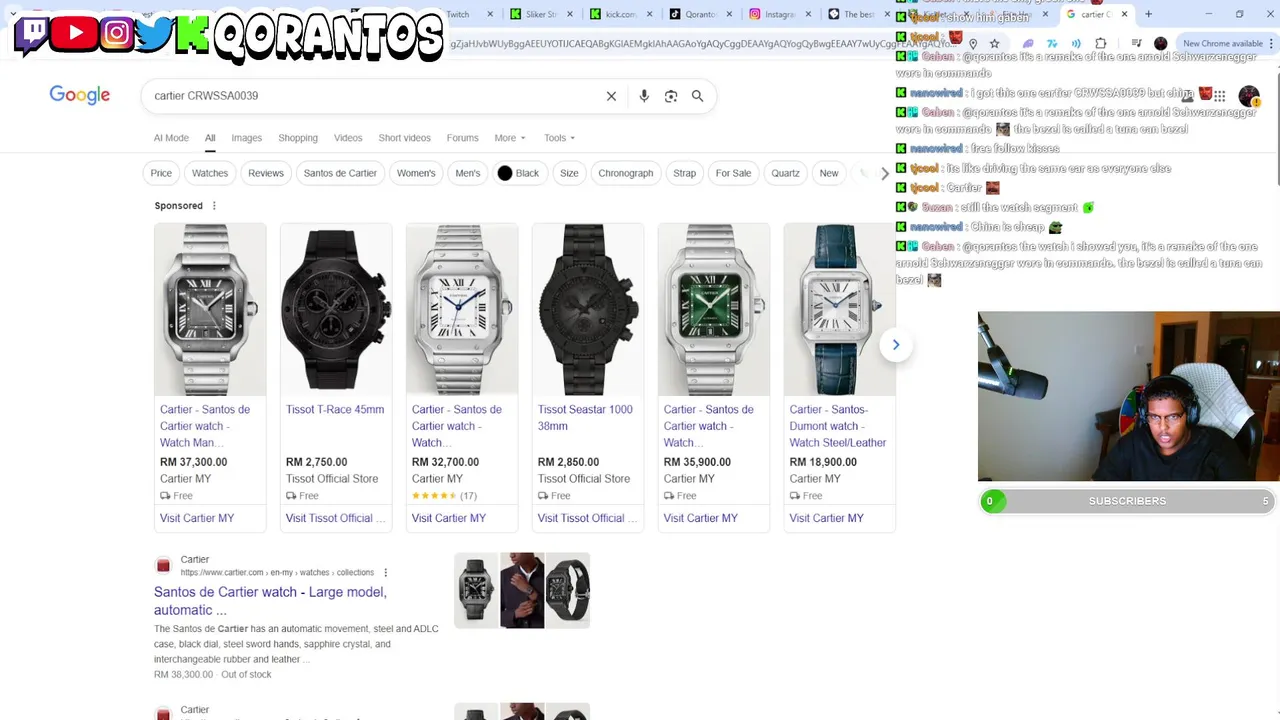This screenshot has width=1280, height=720.
Task: Click in the Google search input field
Action: coord(375,96)
